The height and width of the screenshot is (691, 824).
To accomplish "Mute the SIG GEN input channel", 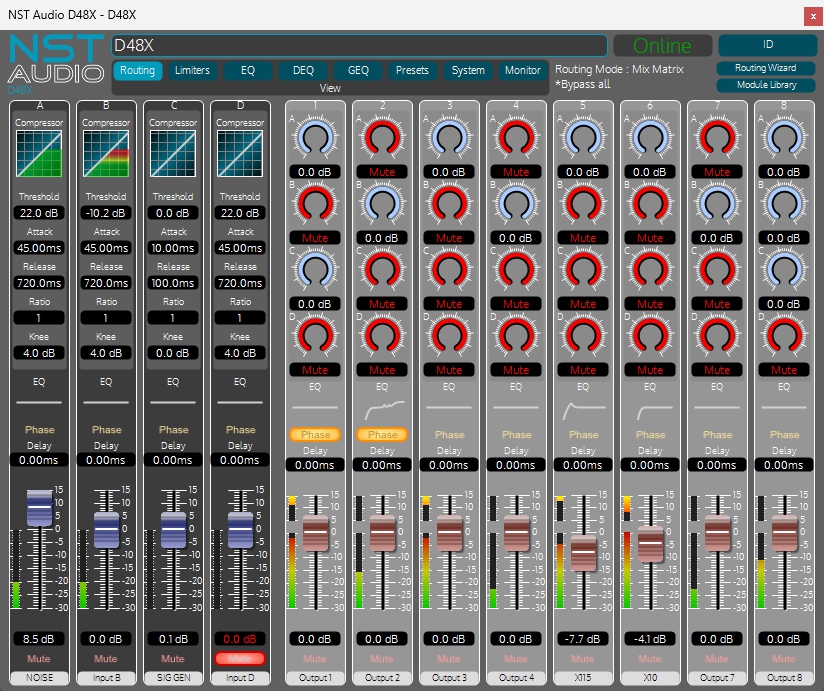I will click(x=173, y=658).
